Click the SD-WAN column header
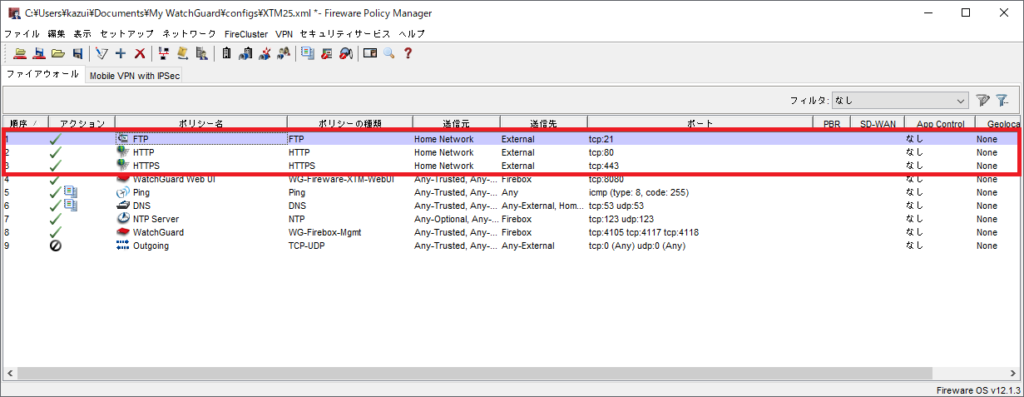 877,123
